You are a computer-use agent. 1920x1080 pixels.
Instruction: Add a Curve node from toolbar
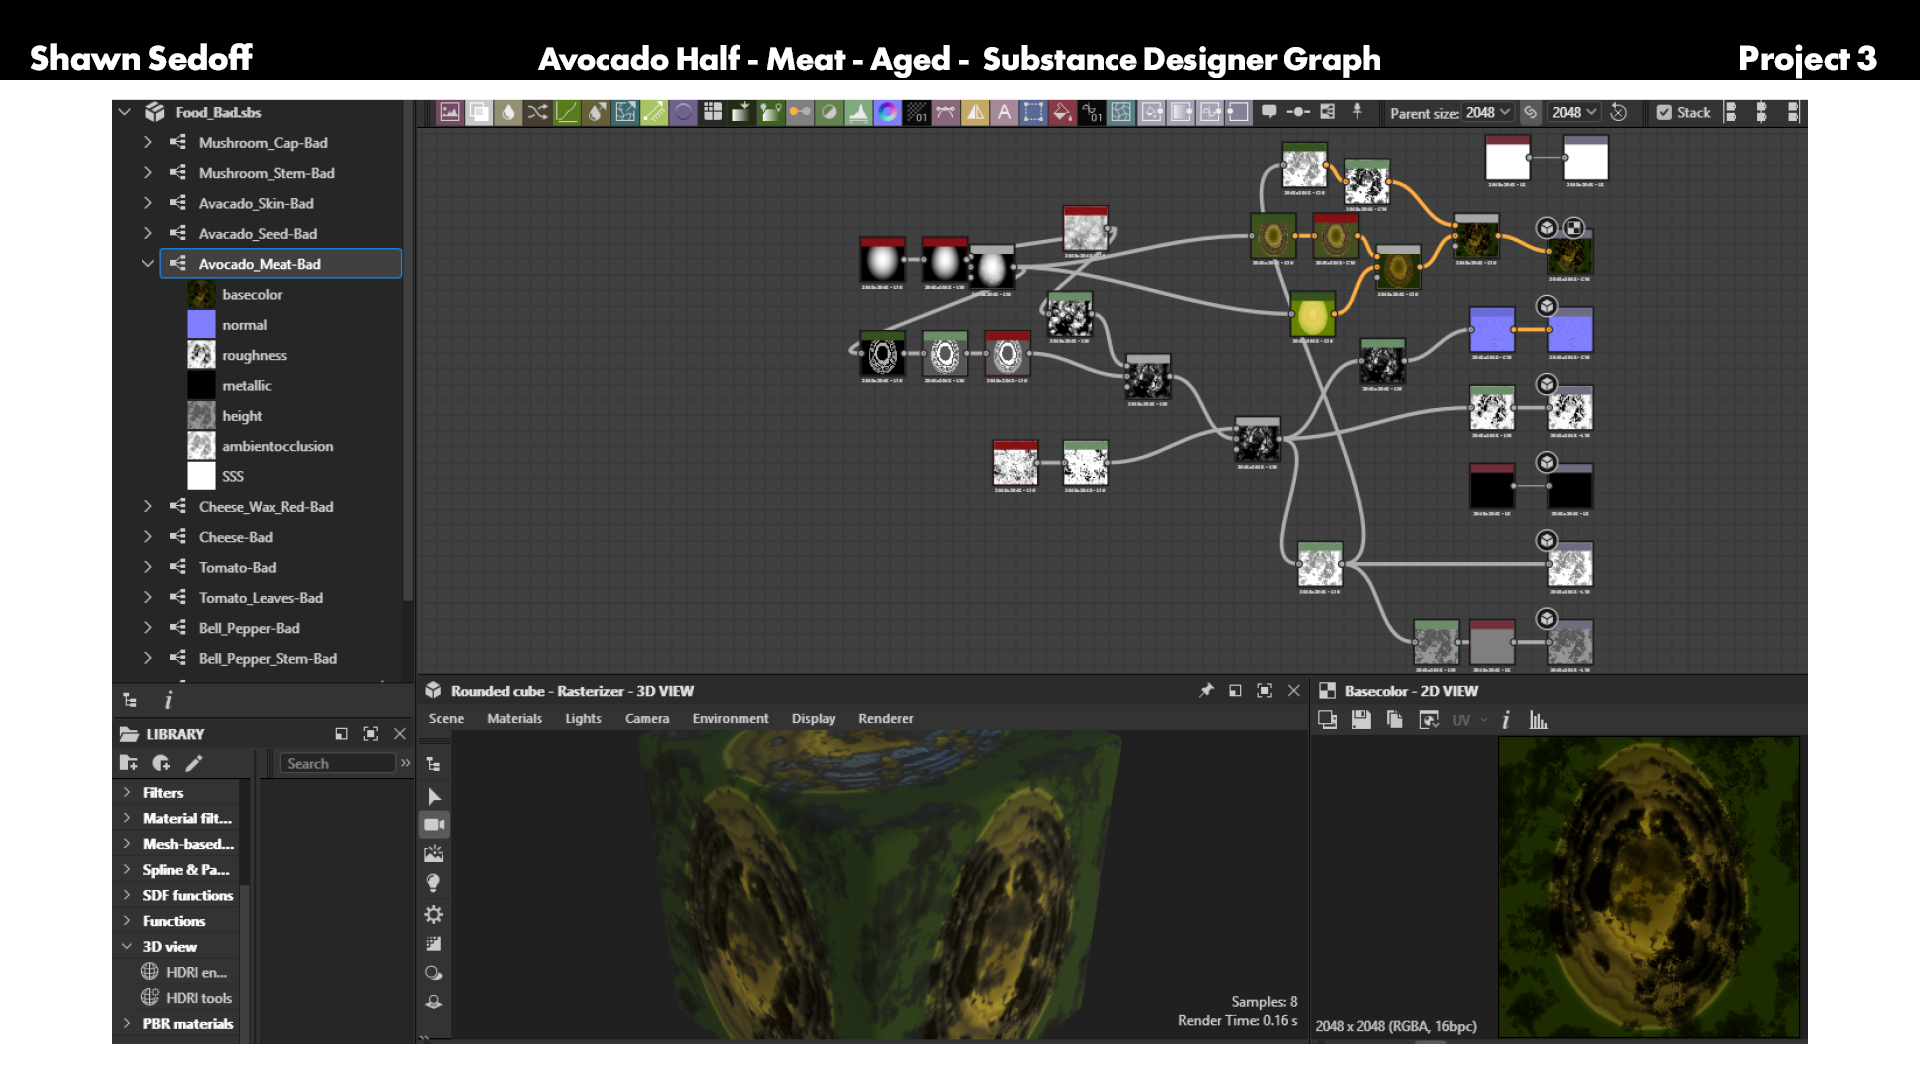click(567, 112)
